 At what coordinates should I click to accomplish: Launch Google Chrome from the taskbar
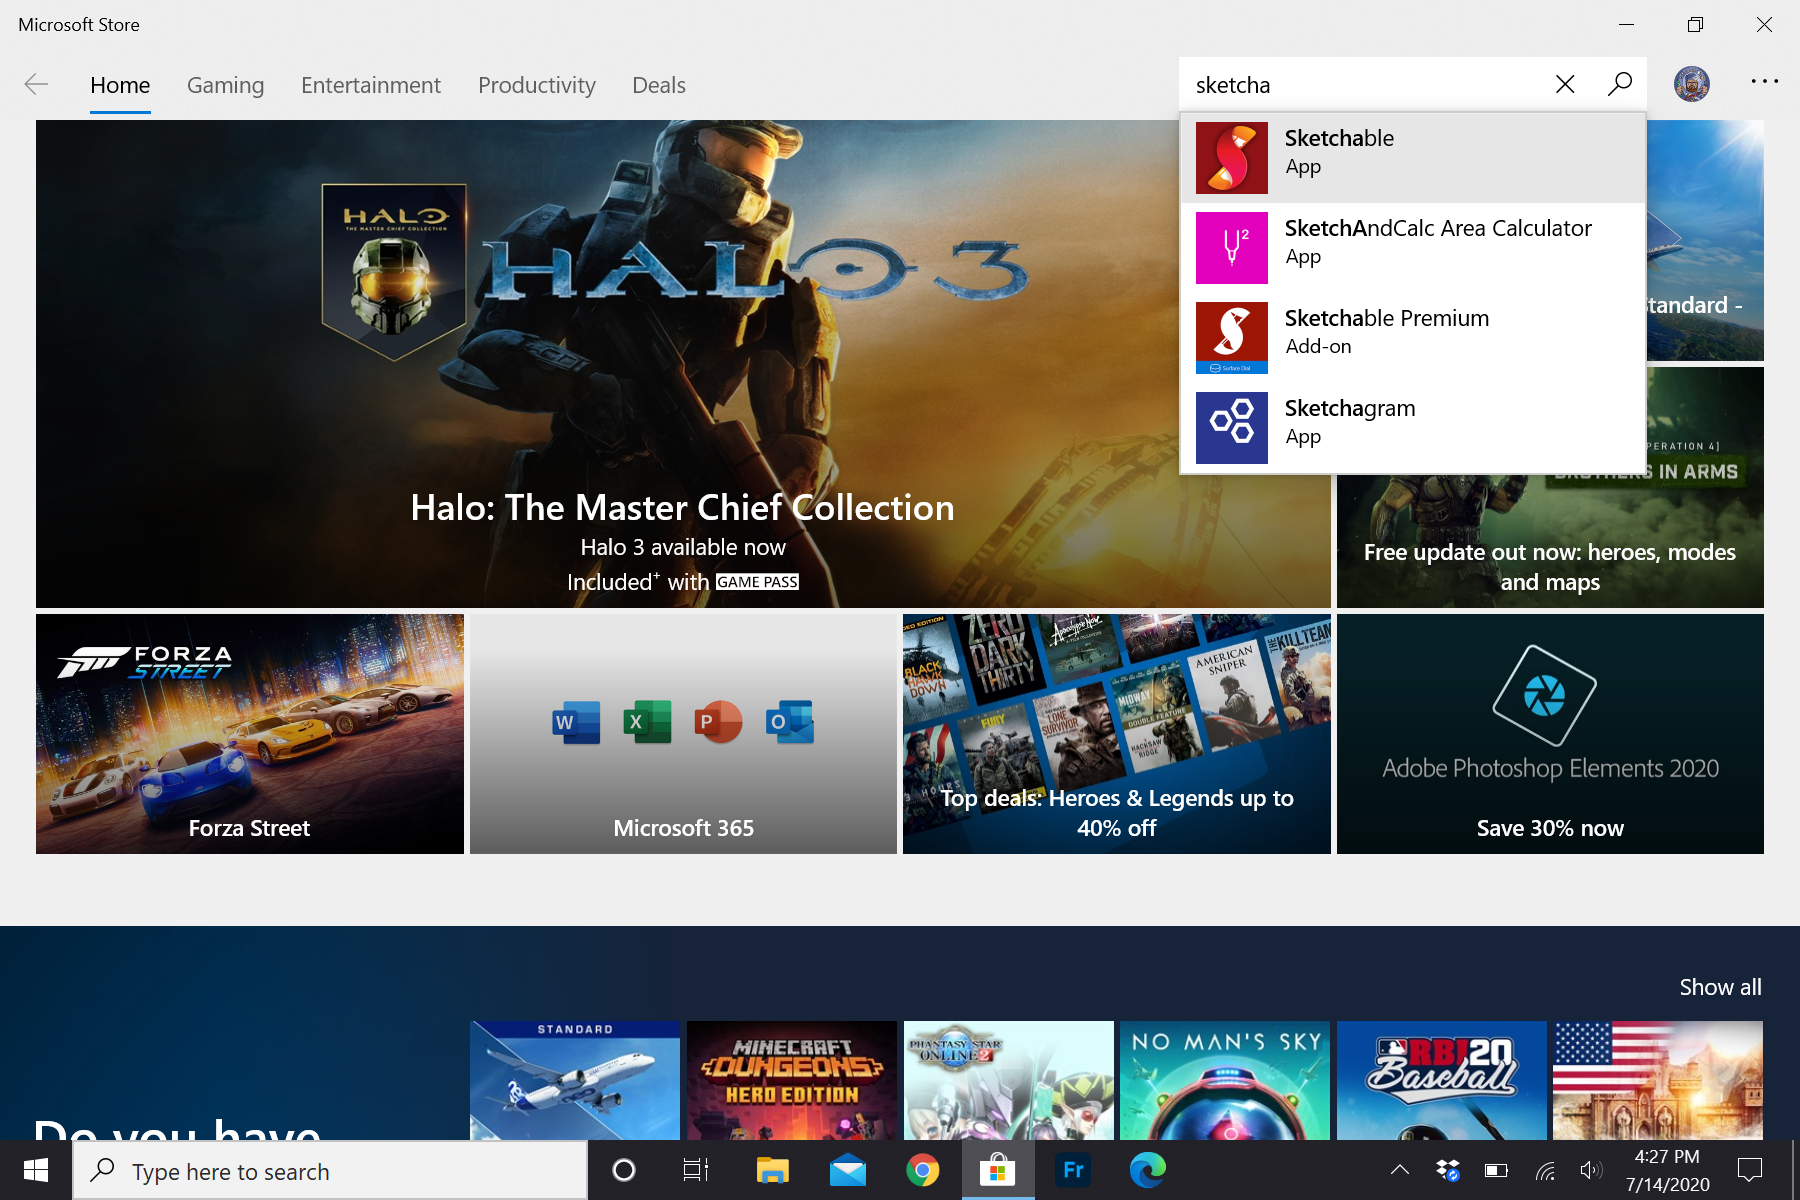coord(923,1170)
